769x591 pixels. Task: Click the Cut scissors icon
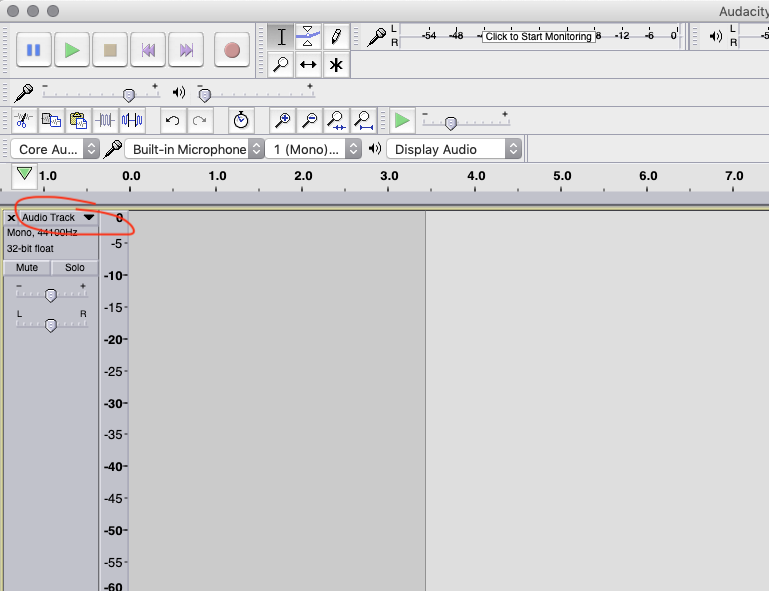tap(24, 120)
